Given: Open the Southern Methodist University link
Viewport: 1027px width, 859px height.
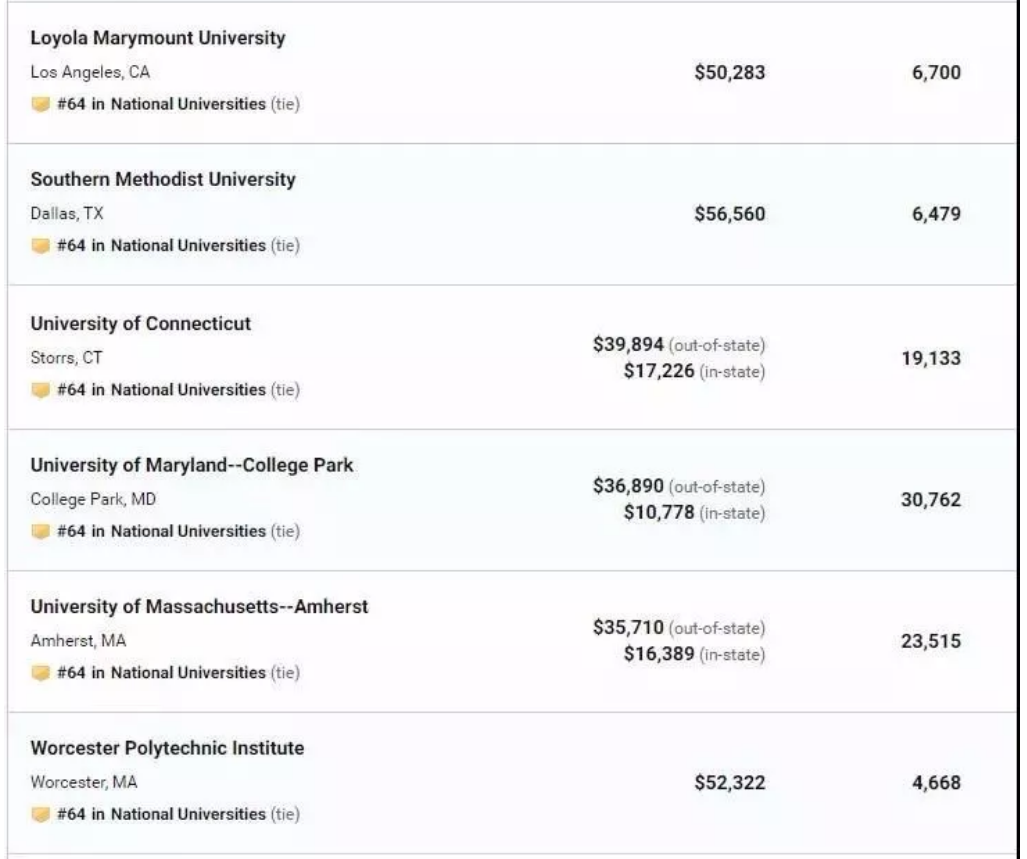Looking at the screenshot, I should pyautogui.click(x=163, y=180).
